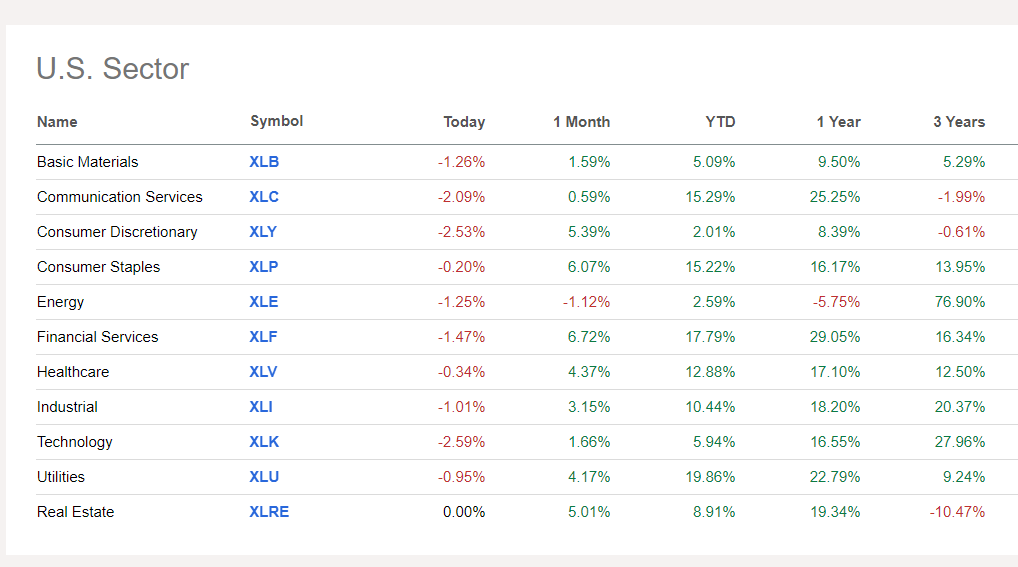Open the XLP ticker page
The width and height of the screenshot is (1018, 567).
coord(264,267)
